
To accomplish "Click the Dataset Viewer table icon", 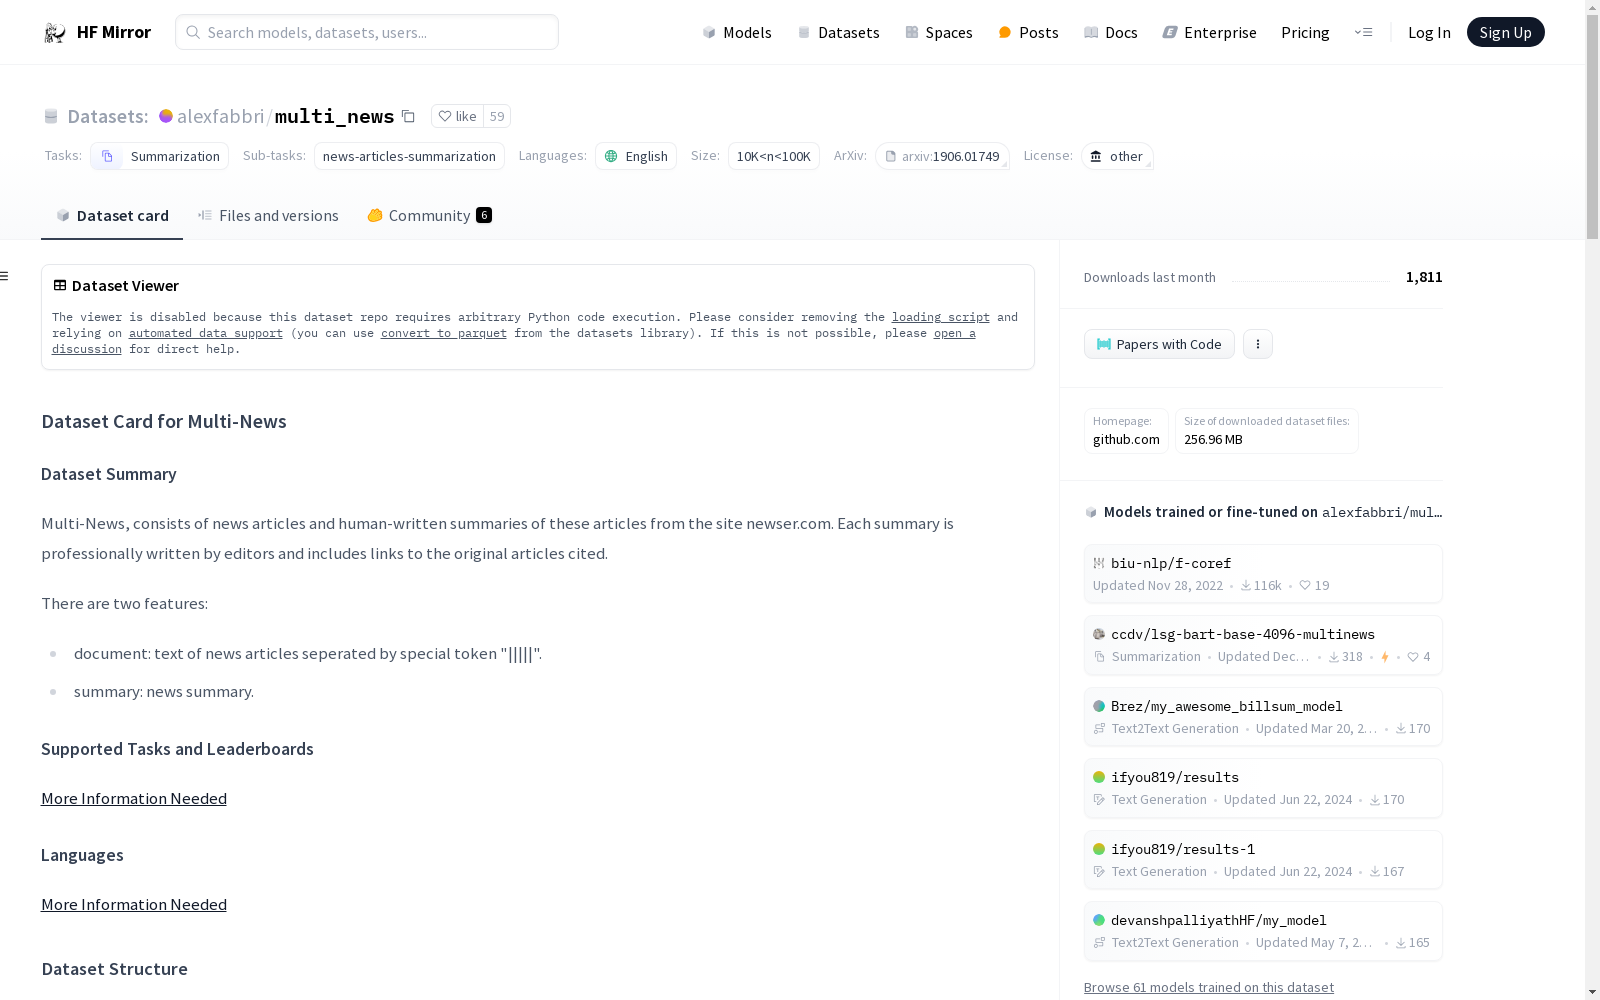I will click(60, 285).
